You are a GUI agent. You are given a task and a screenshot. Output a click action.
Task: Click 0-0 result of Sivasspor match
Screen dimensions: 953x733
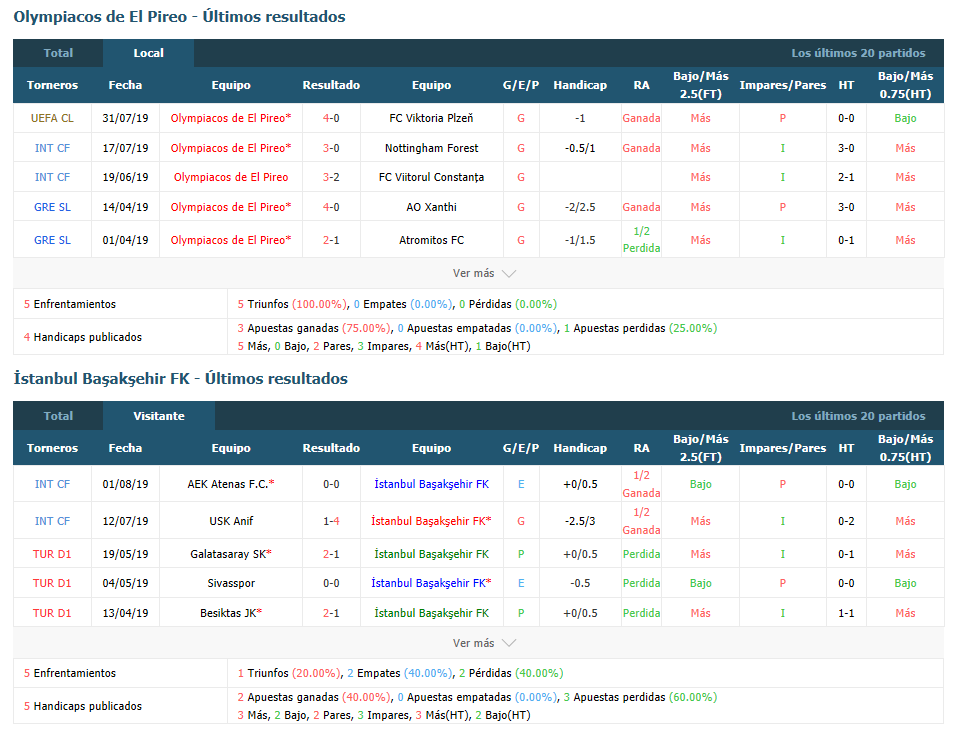pyautogui.click(x=331, y=583)
